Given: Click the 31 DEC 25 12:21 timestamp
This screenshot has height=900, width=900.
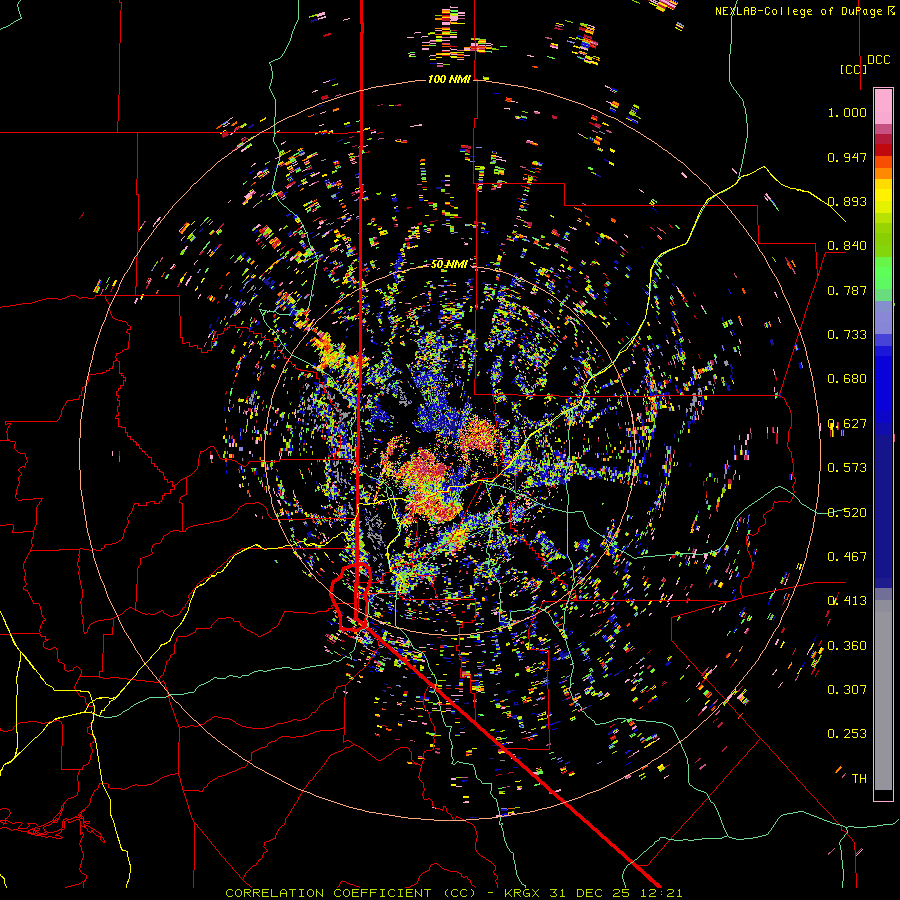Looking at the screenshot, I should [x=616, y=893].
